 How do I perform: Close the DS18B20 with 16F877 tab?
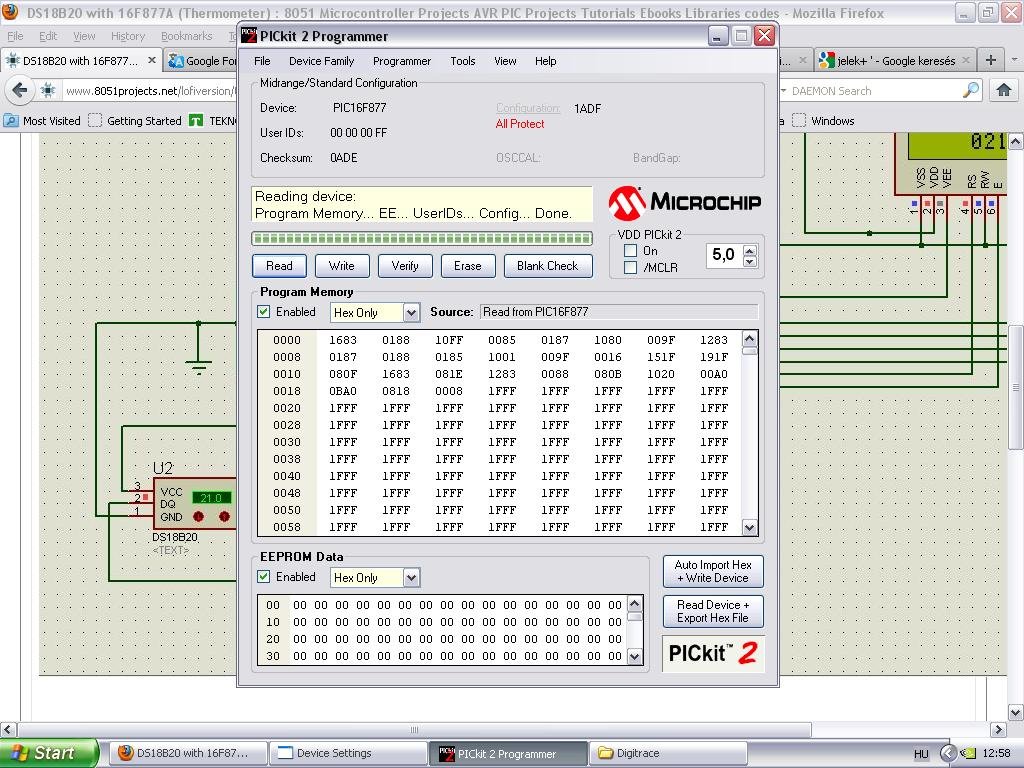coord(152,60)
